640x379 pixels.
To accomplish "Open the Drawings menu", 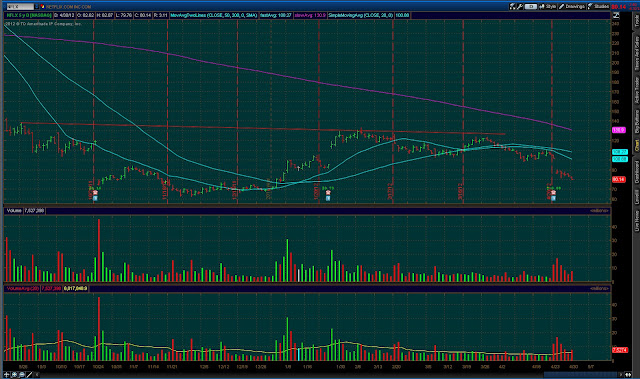I will tap(572, 7).
